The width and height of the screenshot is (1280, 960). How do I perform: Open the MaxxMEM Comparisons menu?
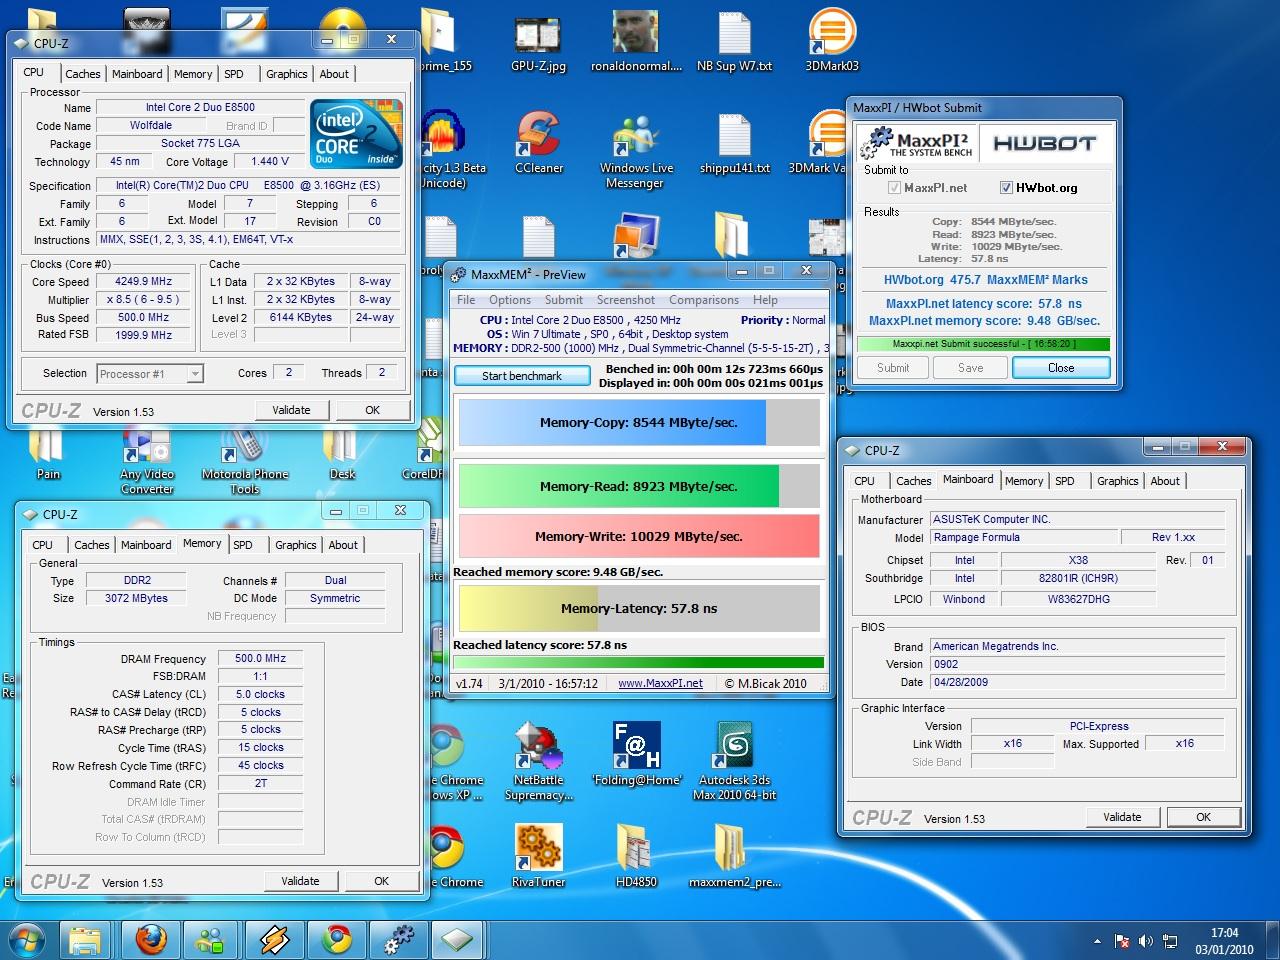[704, 300]
